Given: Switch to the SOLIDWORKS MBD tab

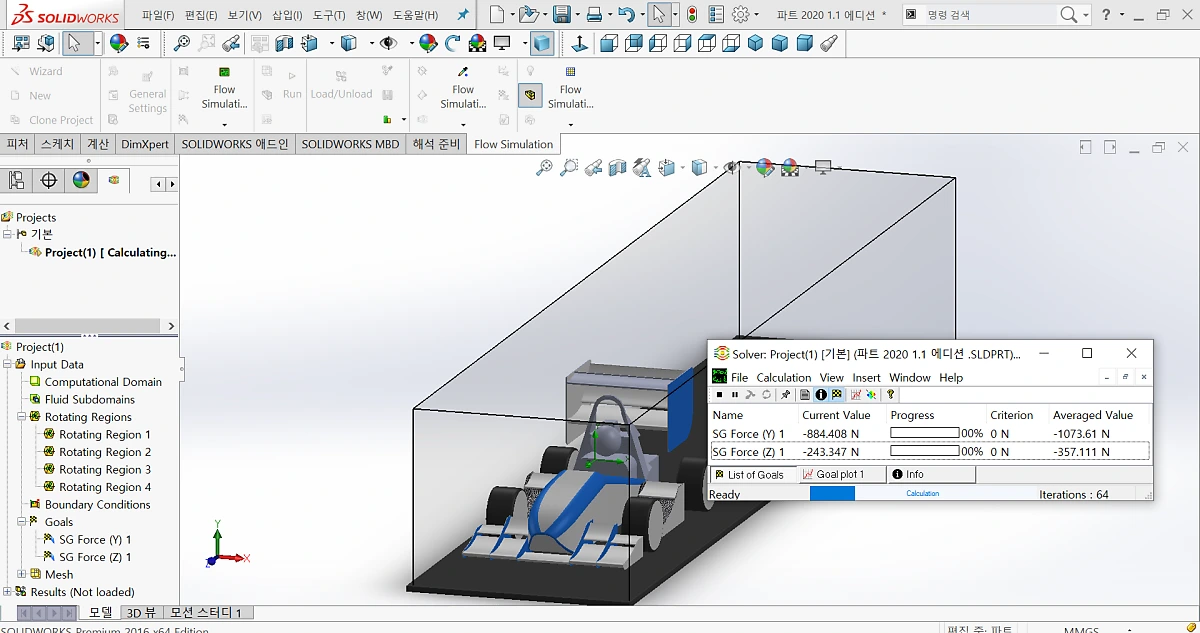Looking at the screenshot, I should 350,144.
